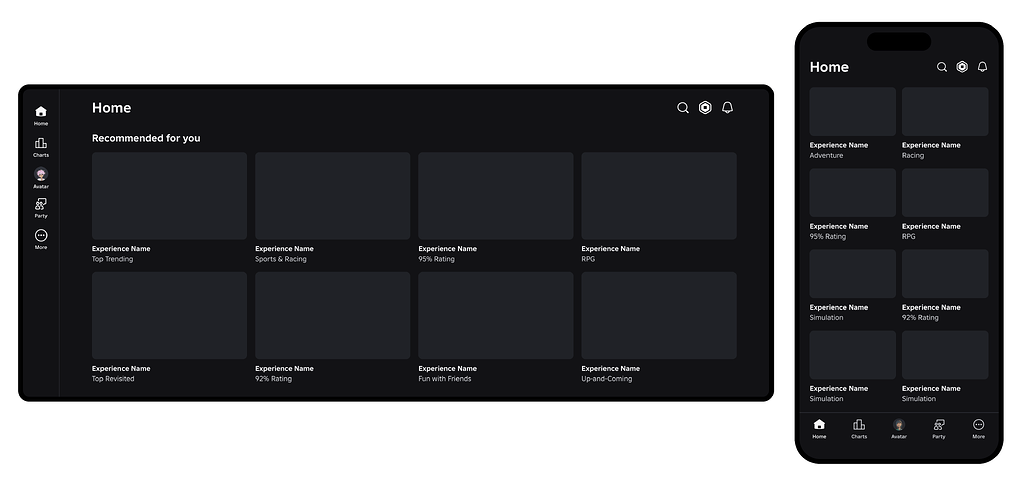Click the 'Recommended for you' heading
The width and height of the screenshot is (1024, 491).
click(x=146, y=138)
